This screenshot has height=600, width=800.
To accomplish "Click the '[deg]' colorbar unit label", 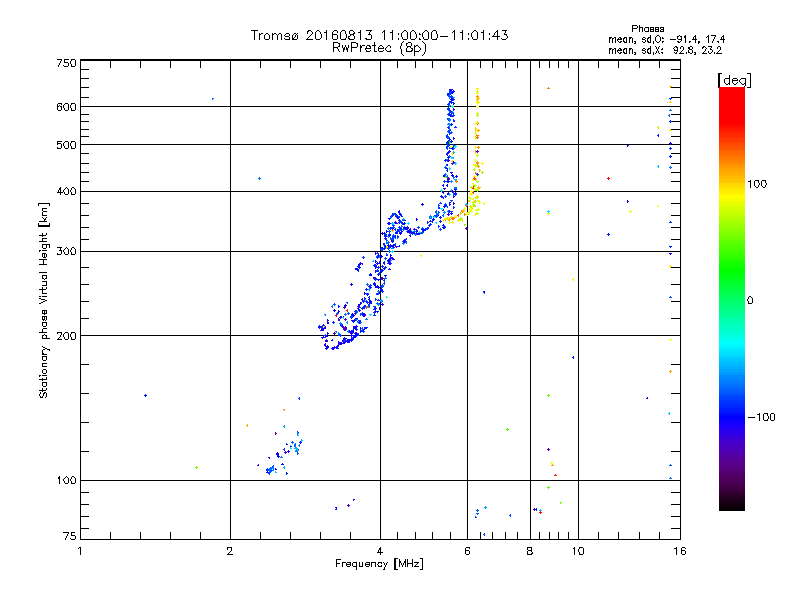I will (x=734, y=80).
